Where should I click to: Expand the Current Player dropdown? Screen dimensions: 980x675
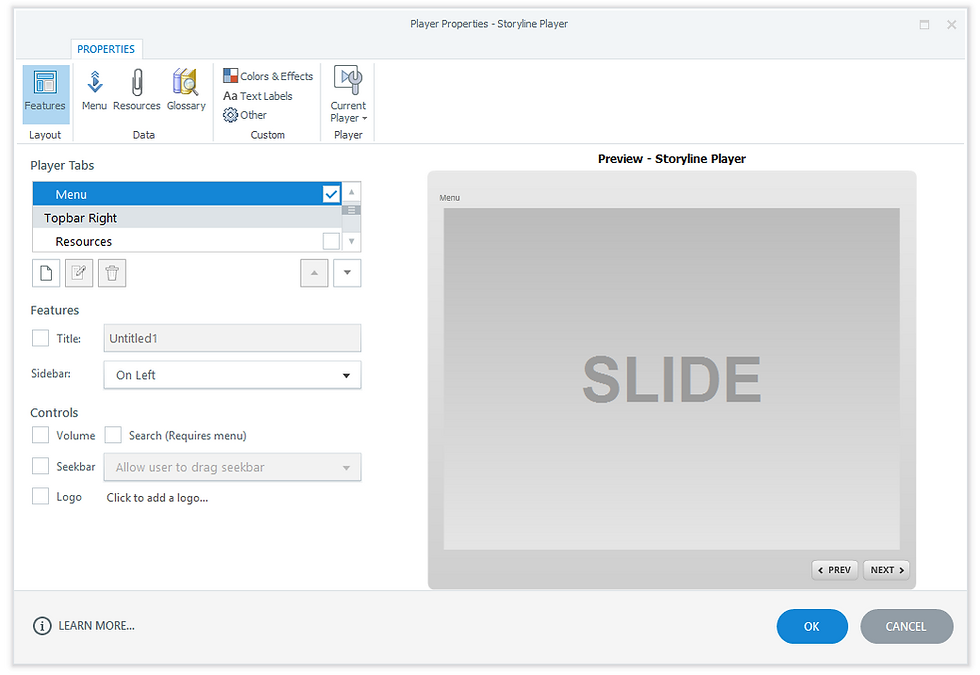[x=348, y=94]
